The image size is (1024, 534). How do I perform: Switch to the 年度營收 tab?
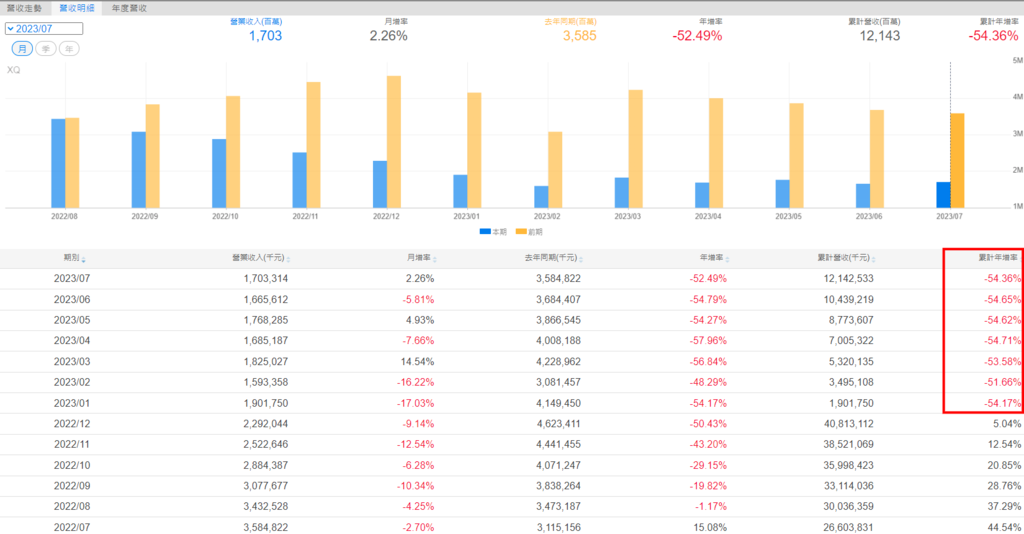pos(129,8)
